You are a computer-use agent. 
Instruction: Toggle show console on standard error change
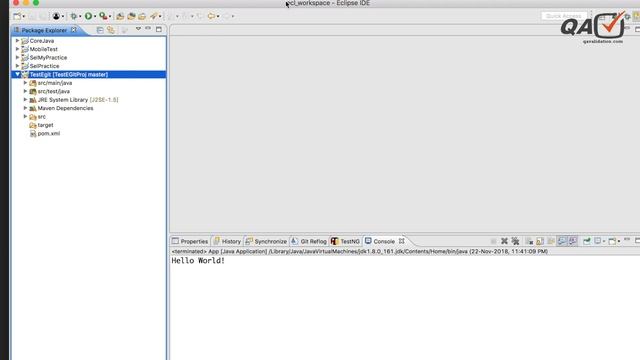click(x=573, y=241)
